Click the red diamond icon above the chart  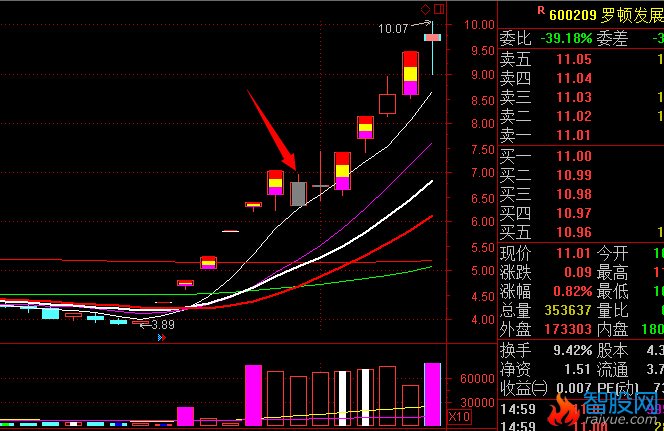[x=425, y=9]
